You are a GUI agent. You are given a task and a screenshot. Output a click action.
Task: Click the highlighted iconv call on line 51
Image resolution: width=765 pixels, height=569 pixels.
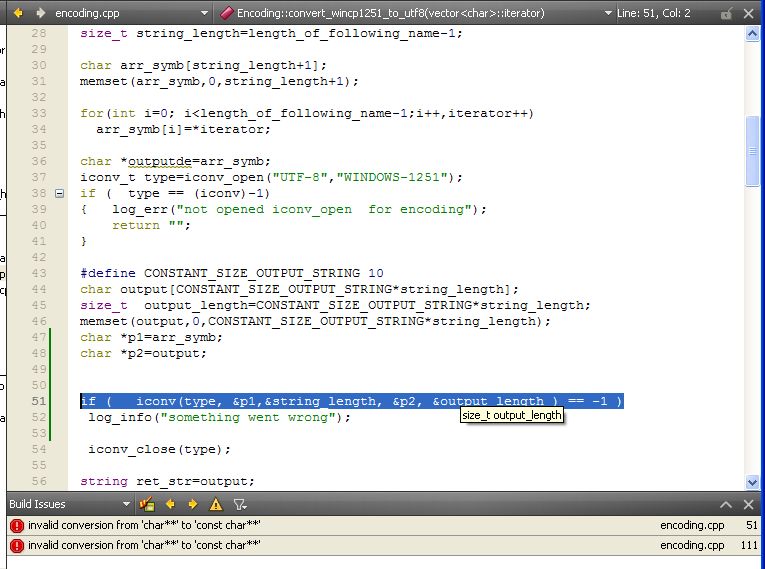click(352, 401)
